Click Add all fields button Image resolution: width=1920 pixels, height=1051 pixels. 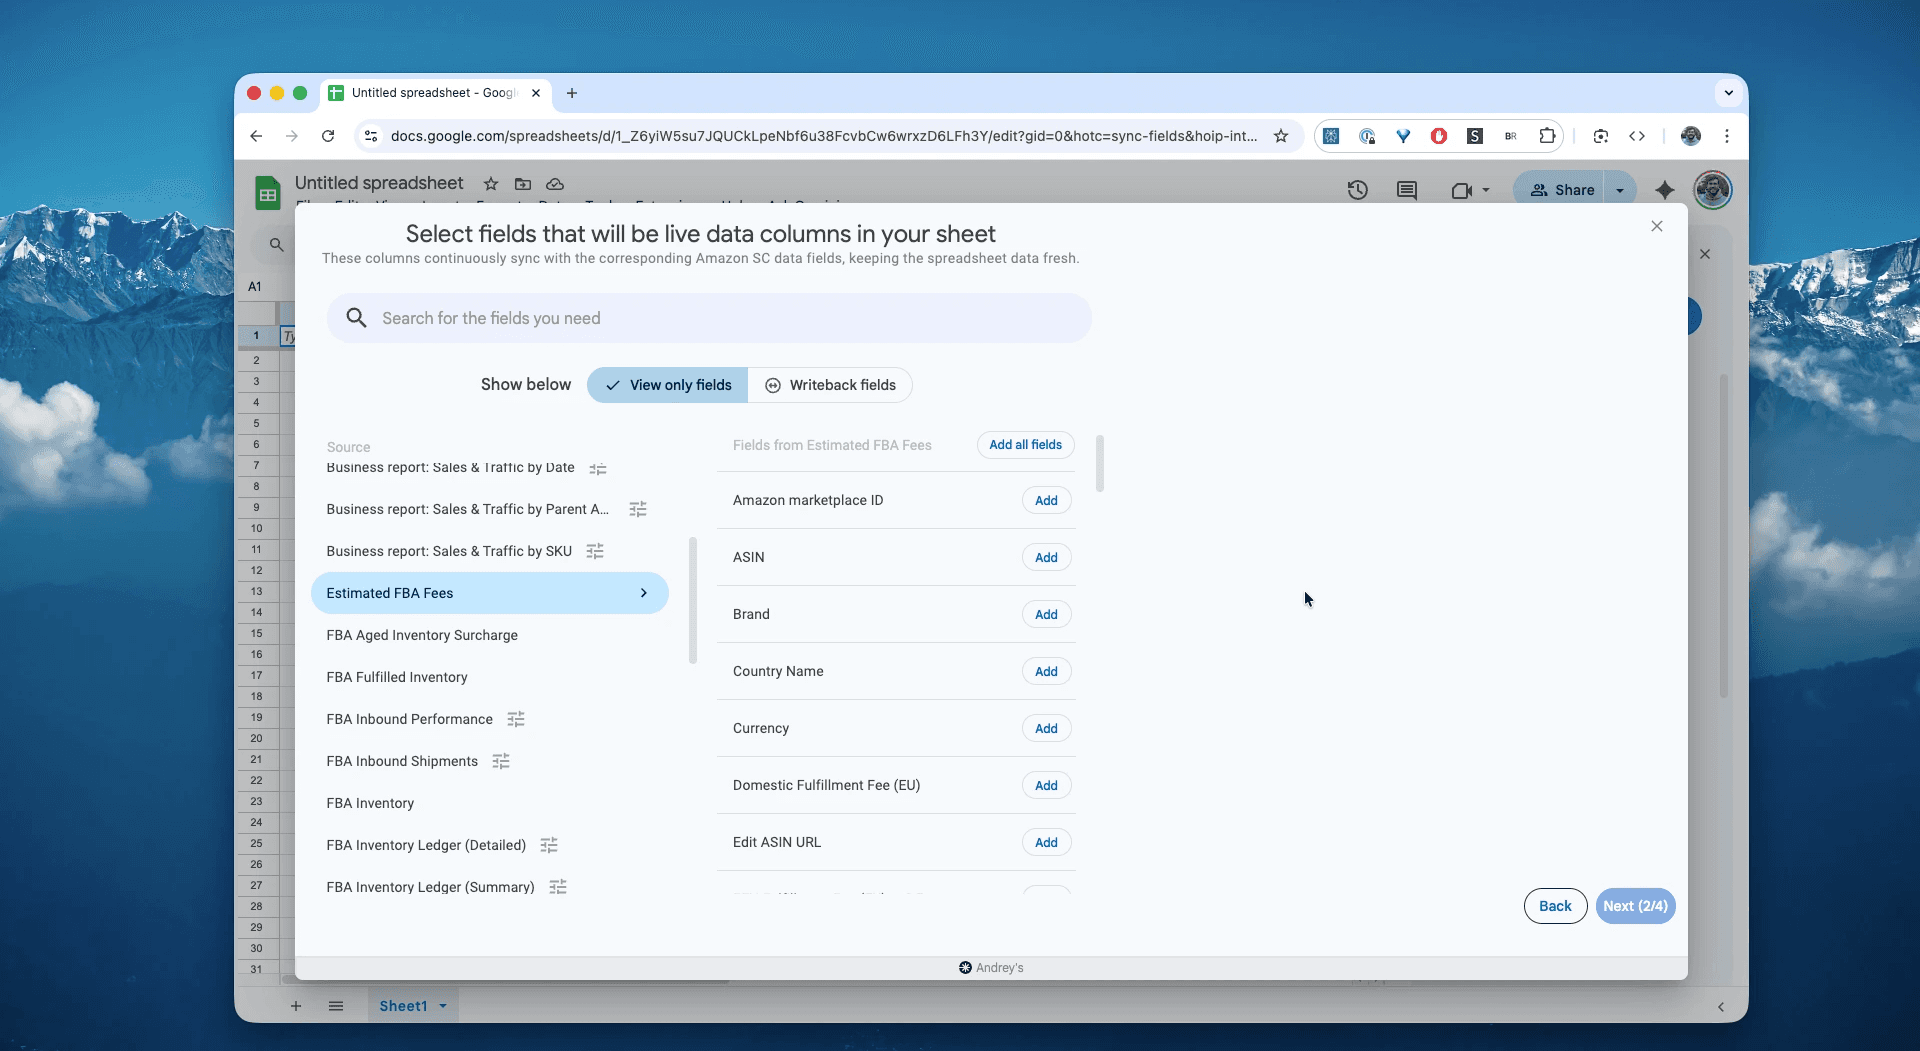[1025, 445]
